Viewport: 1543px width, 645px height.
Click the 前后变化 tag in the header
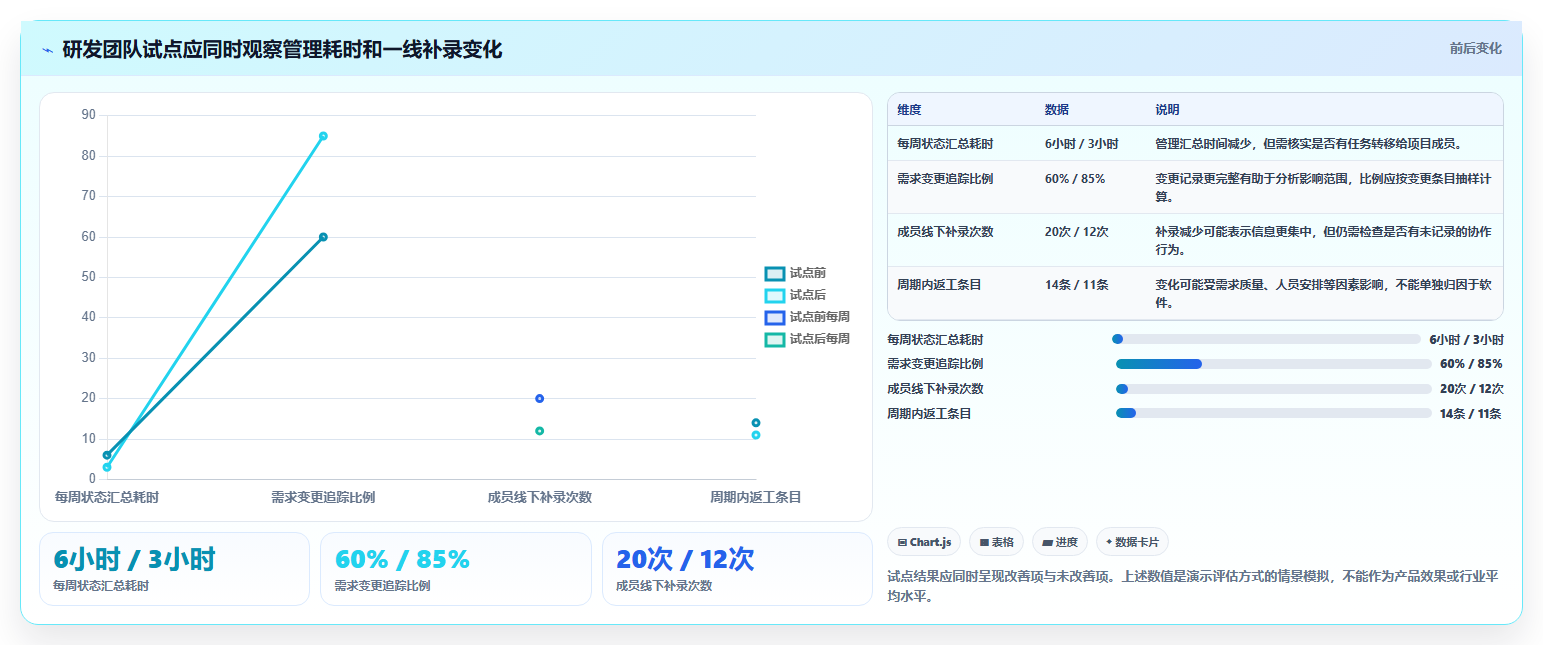pyautogui.click(x=1475, y=48)
